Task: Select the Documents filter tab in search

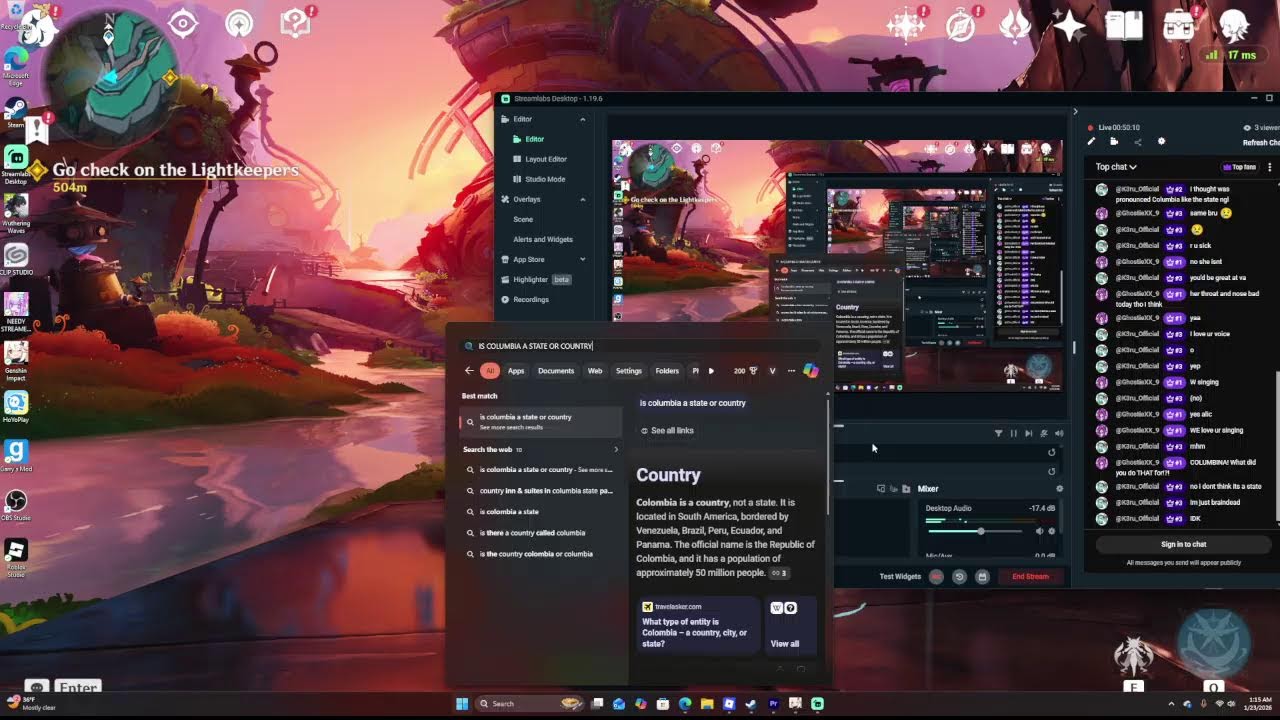Action: click(556, 371)
